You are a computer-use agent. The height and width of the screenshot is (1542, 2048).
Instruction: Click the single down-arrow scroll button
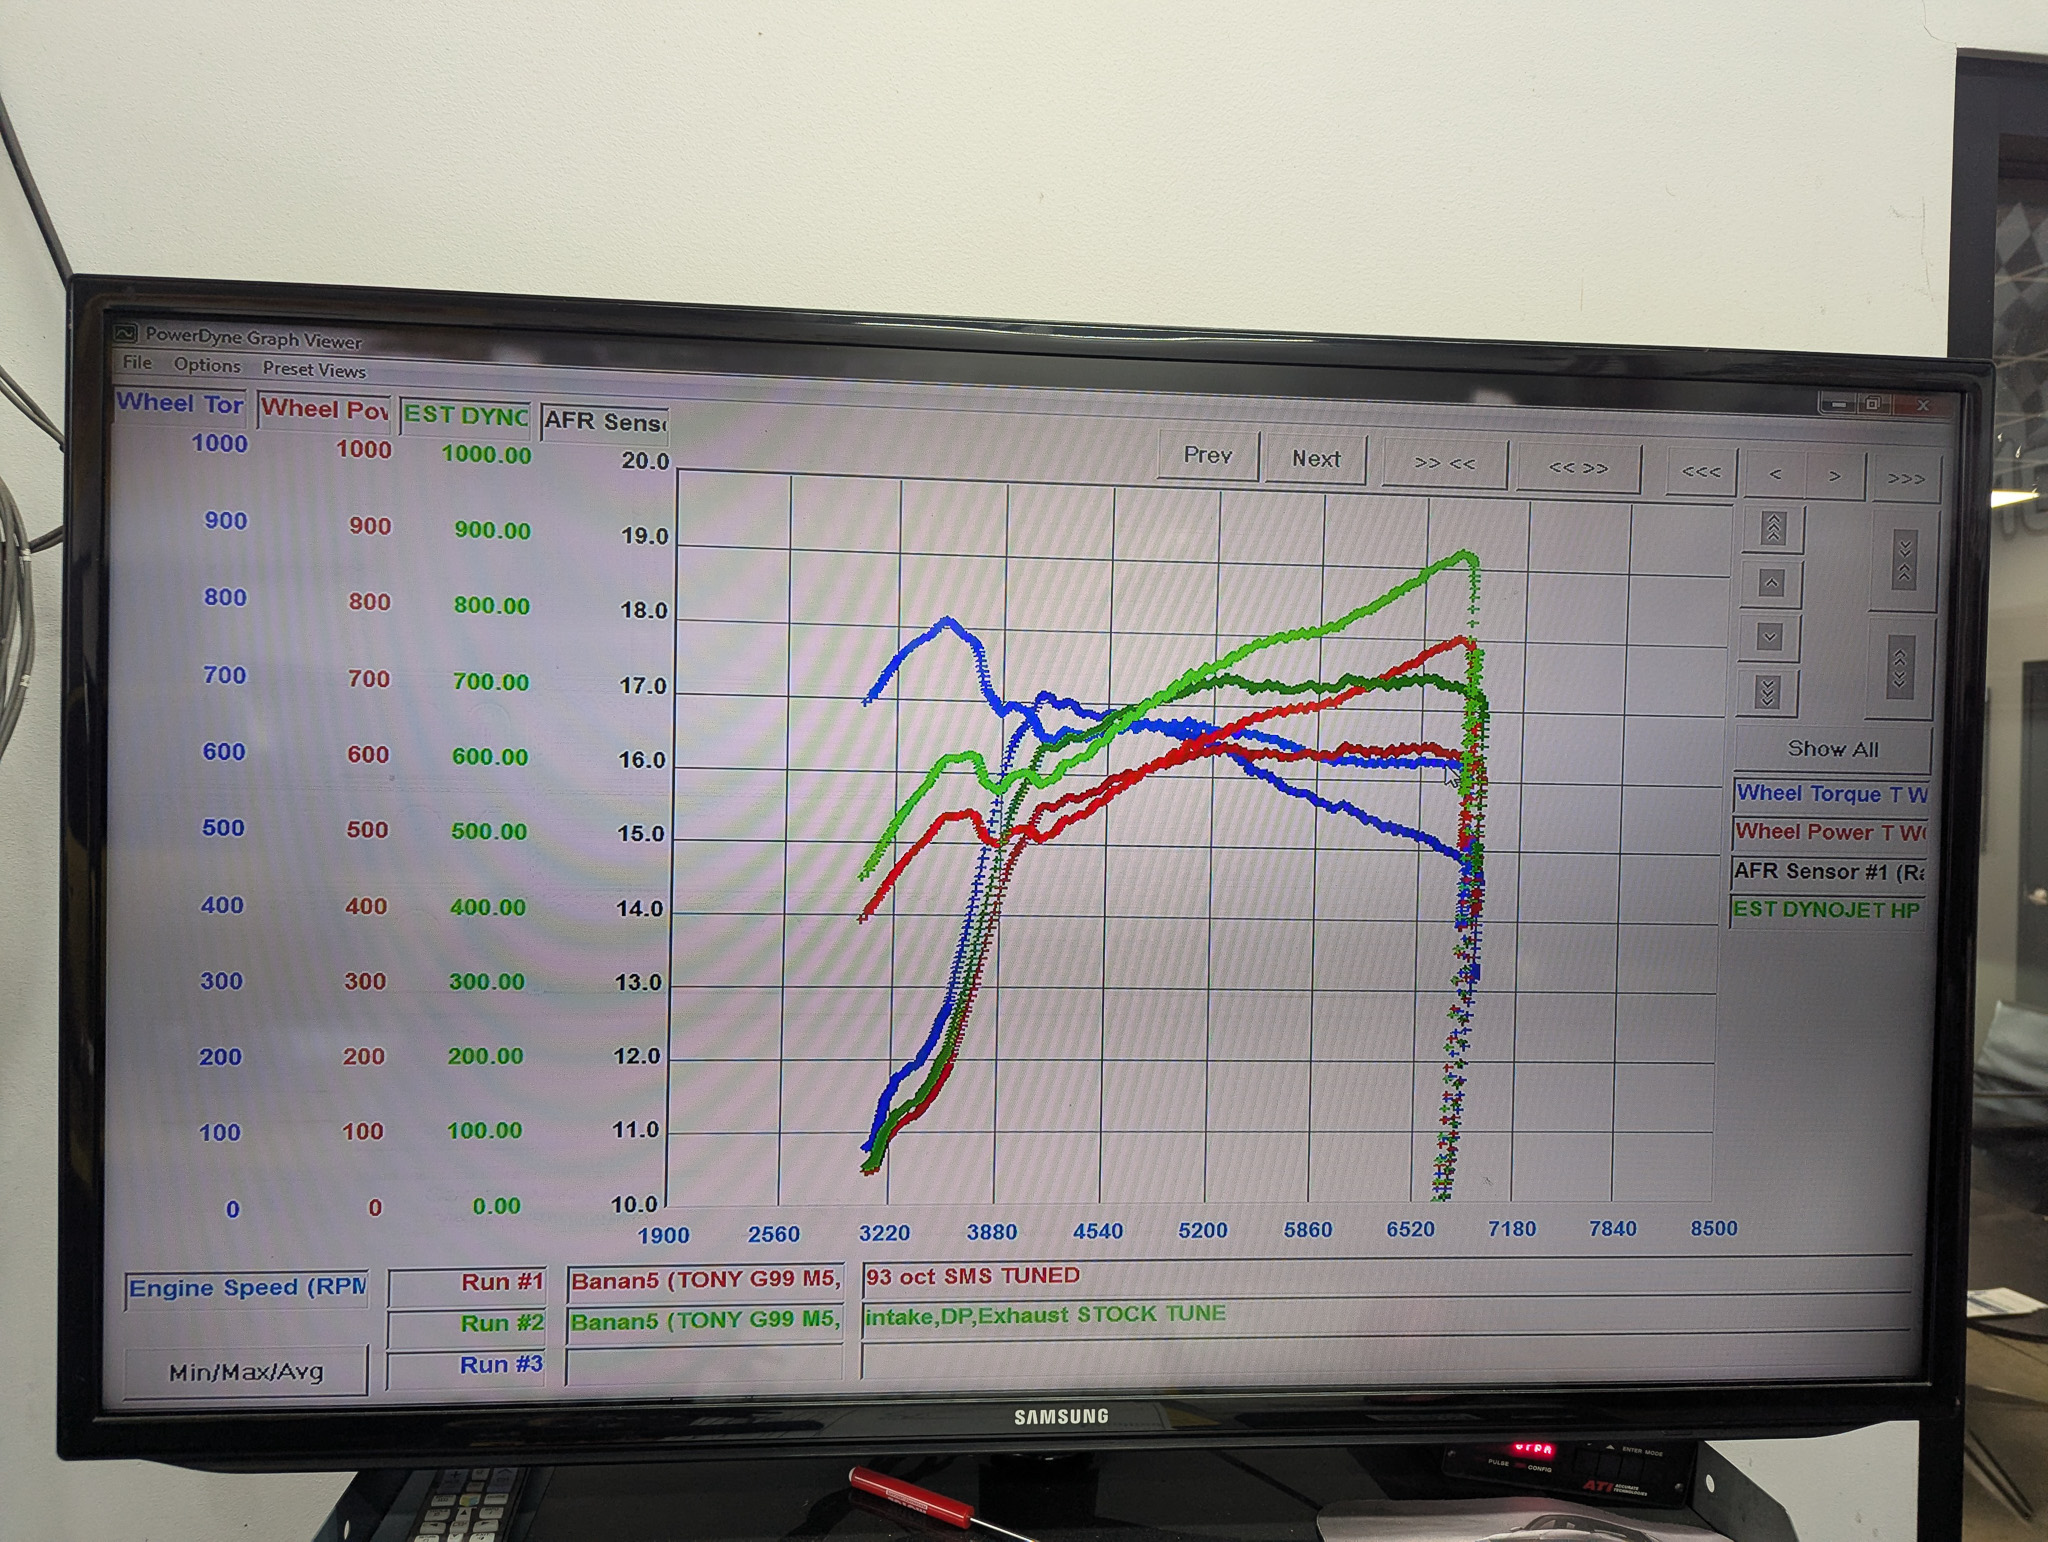[x=1769, y=637]
